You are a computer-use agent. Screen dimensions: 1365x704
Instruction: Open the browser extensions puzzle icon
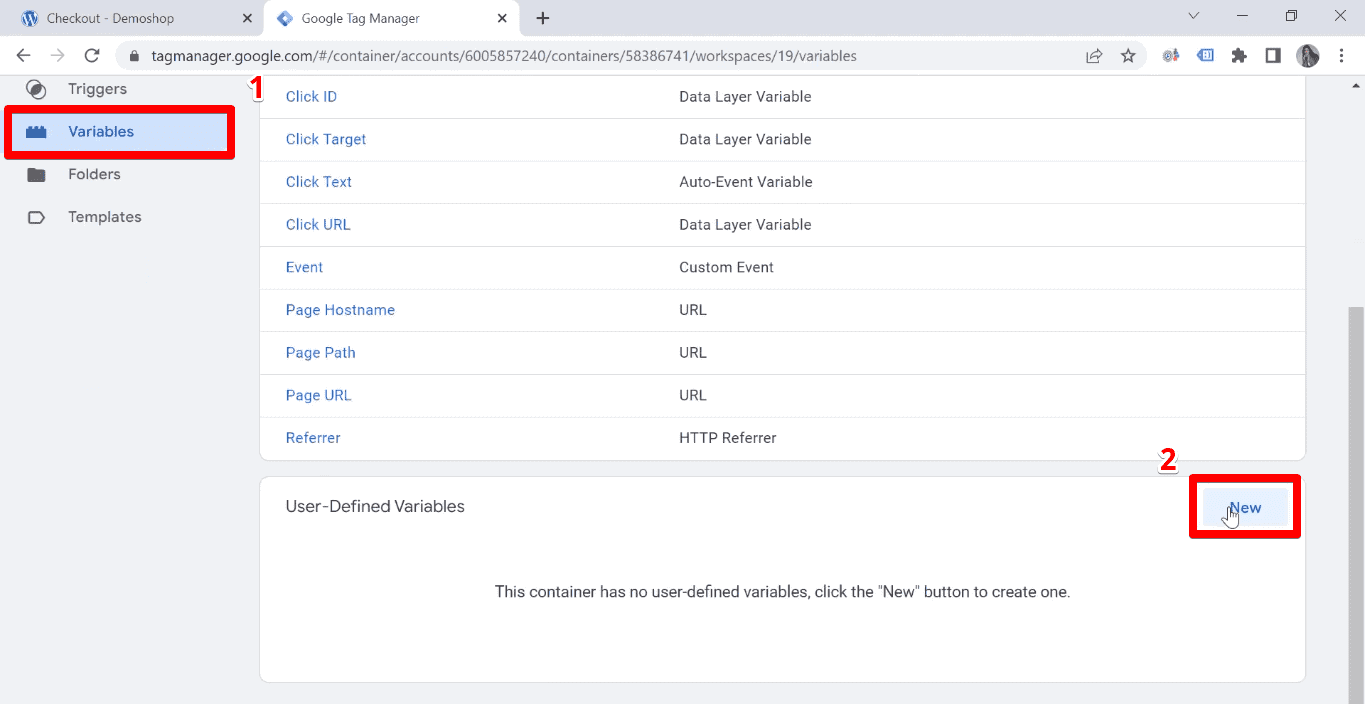pos(1239,56)
